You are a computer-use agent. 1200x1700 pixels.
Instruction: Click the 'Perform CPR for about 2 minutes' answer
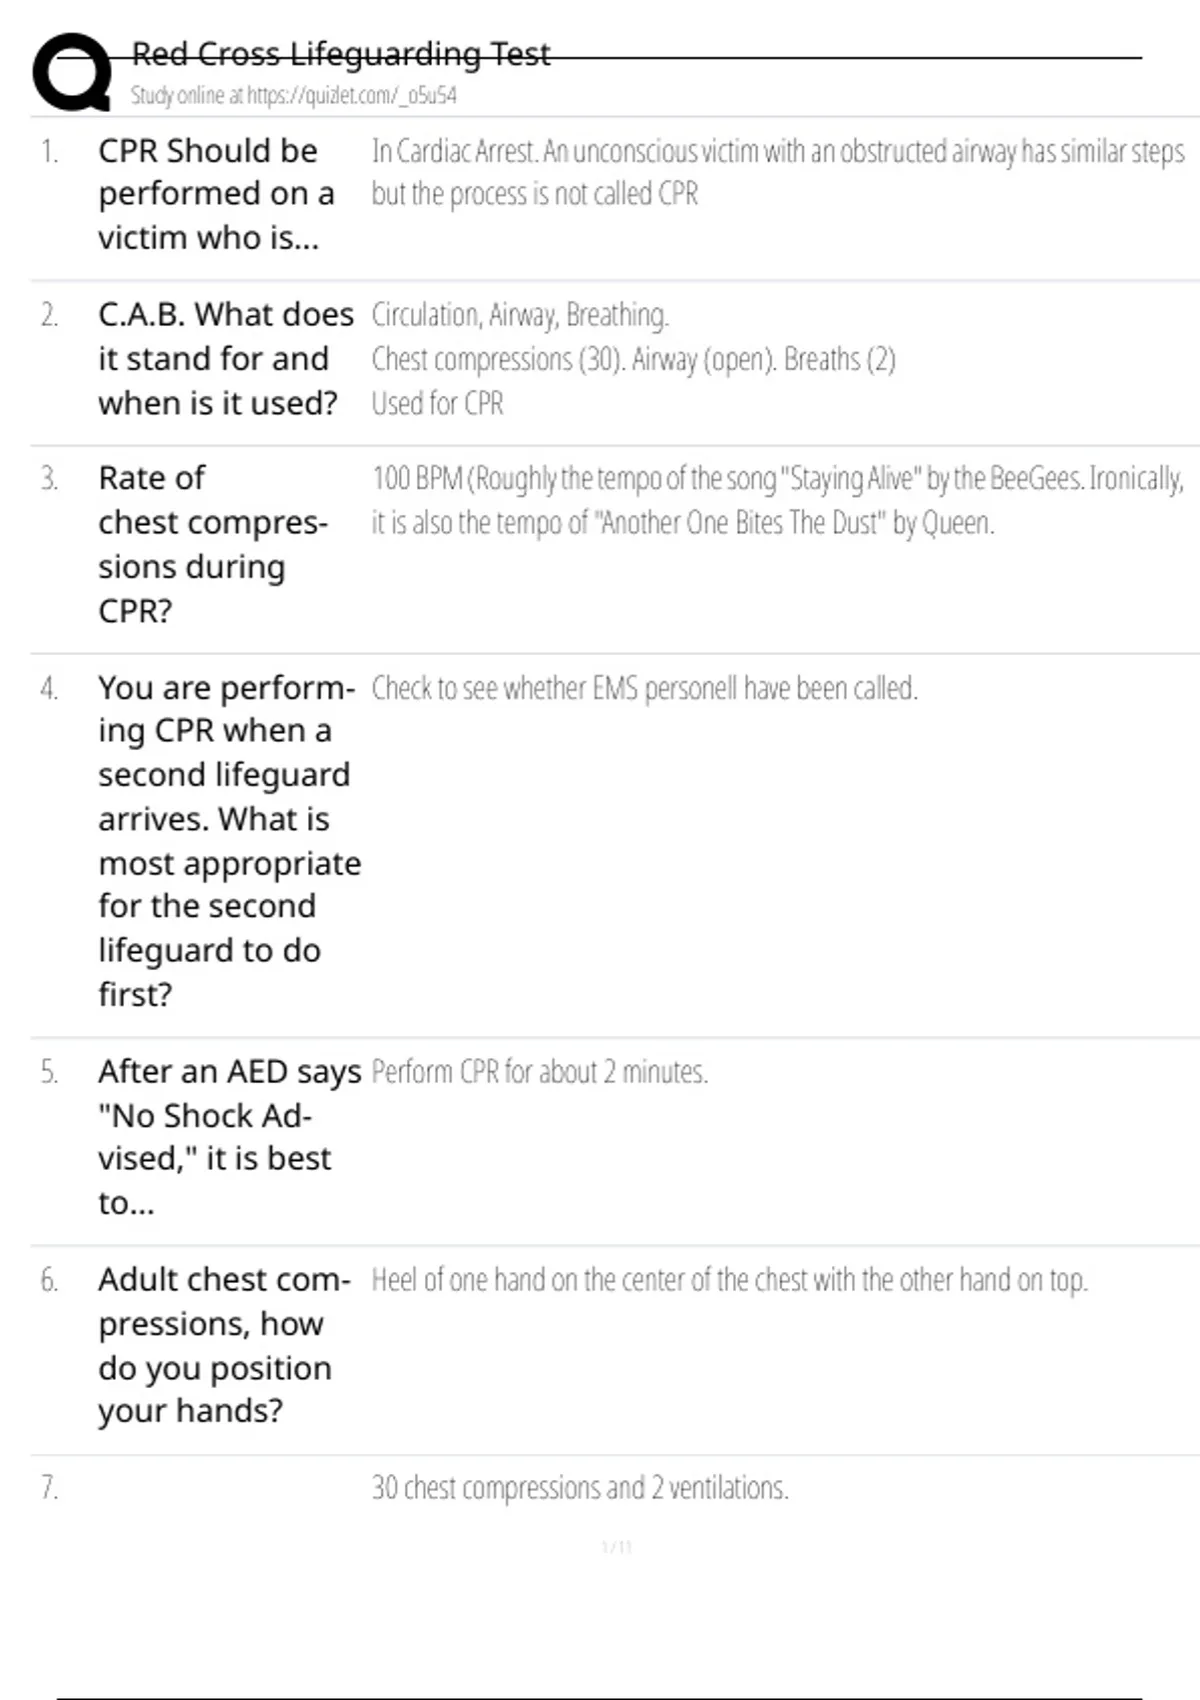pyautogui.click(x=539, y=1072)
